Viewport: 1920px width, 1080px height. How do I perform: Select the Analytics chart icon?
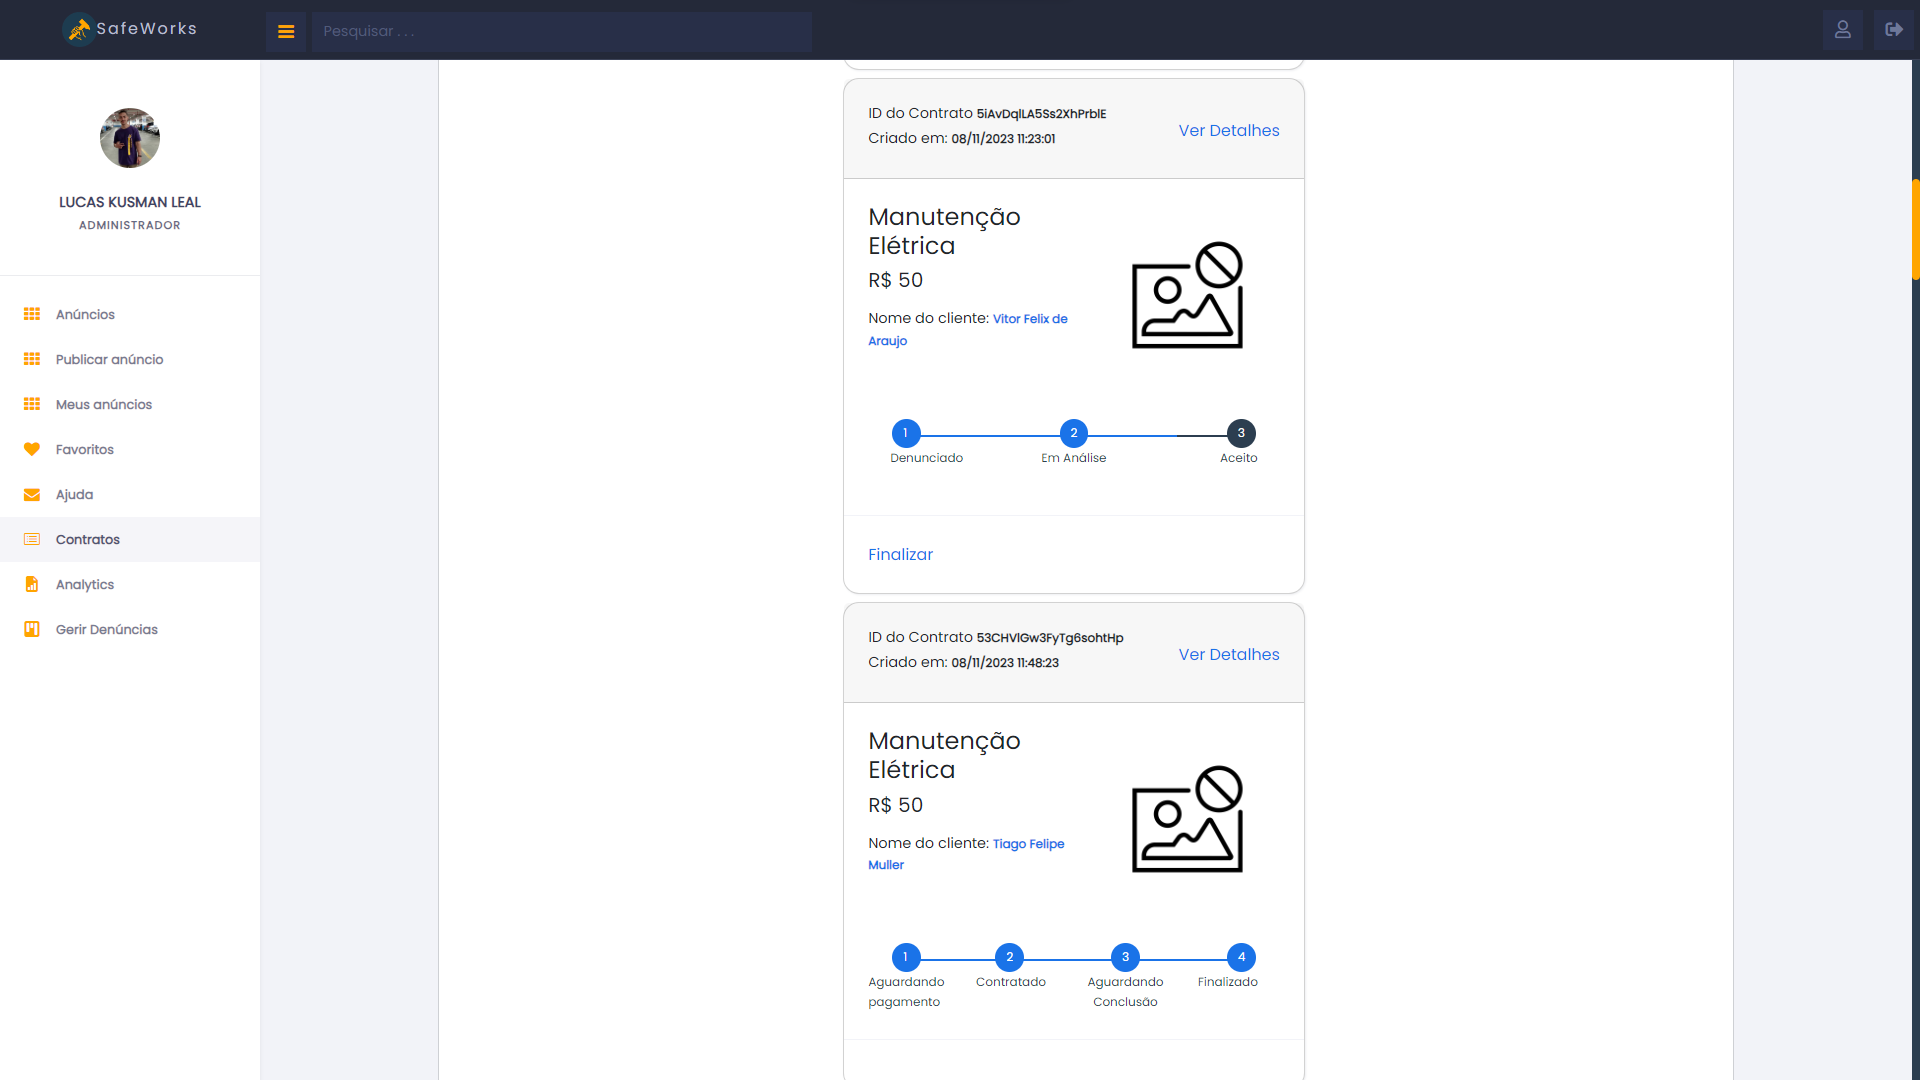[x=30, y=584]
